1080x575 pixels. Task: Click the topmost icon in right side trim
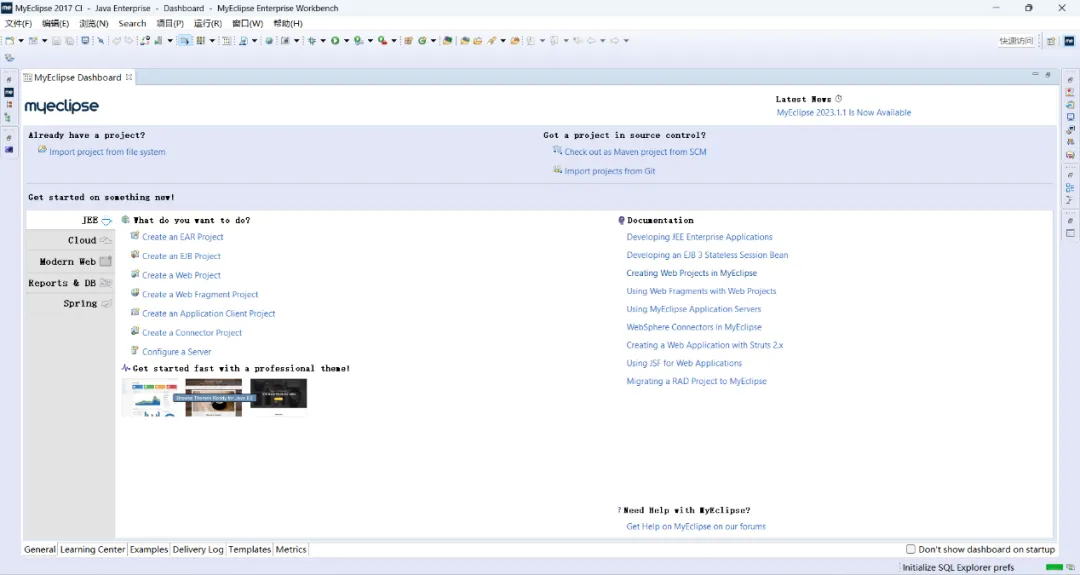(x=1070, y=79)
